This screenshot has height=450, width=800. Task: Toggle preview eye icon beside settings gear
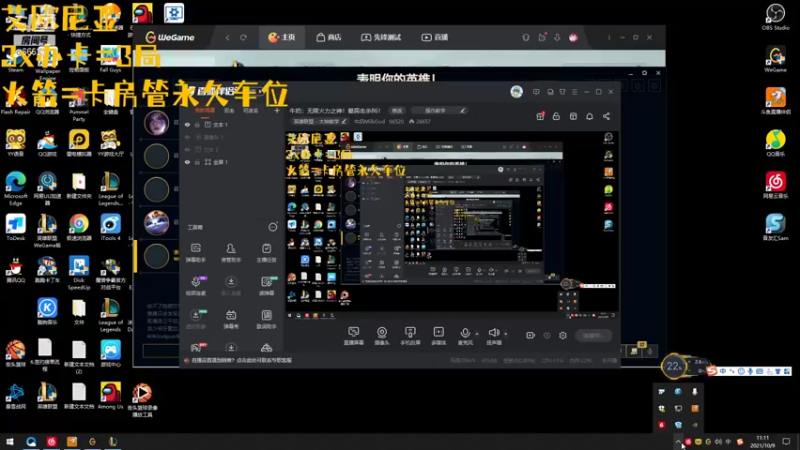[547, 335]
